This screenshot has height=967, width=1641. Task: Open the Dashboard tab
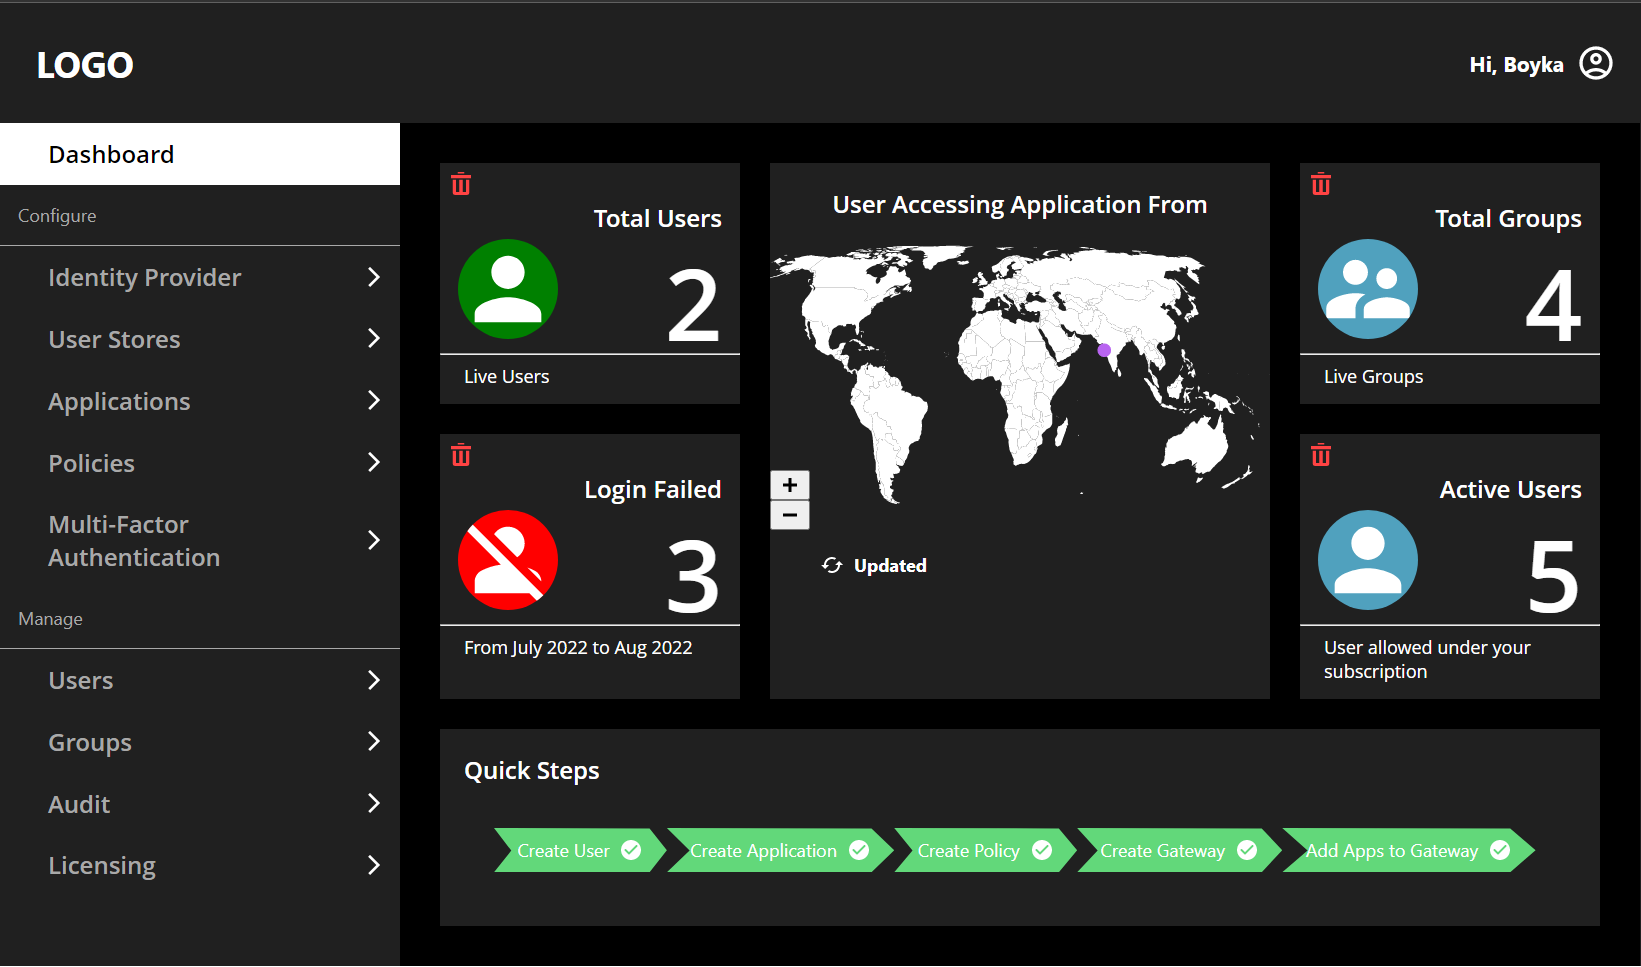[x=111, y=154]
